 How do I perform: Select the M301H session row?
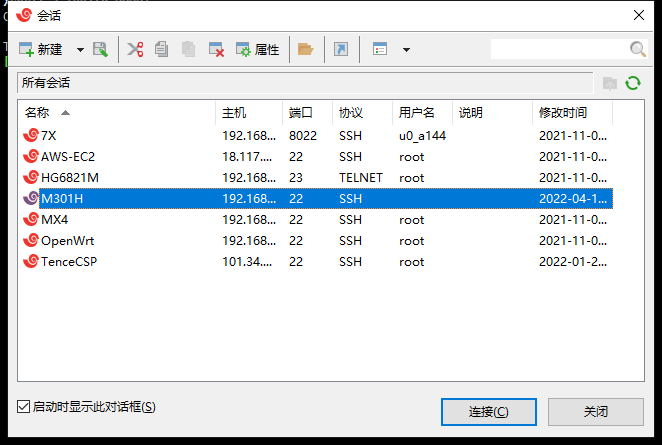point(317,198)
